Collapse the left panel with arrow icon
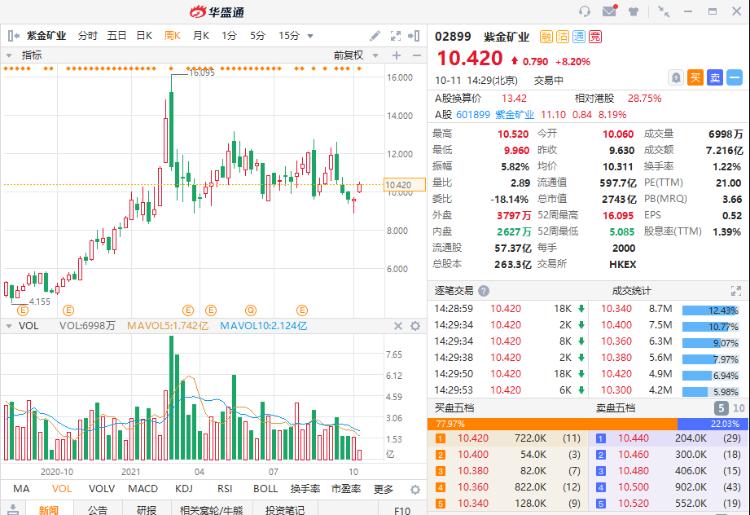750x515 pixels. click(x=13, y=36)
